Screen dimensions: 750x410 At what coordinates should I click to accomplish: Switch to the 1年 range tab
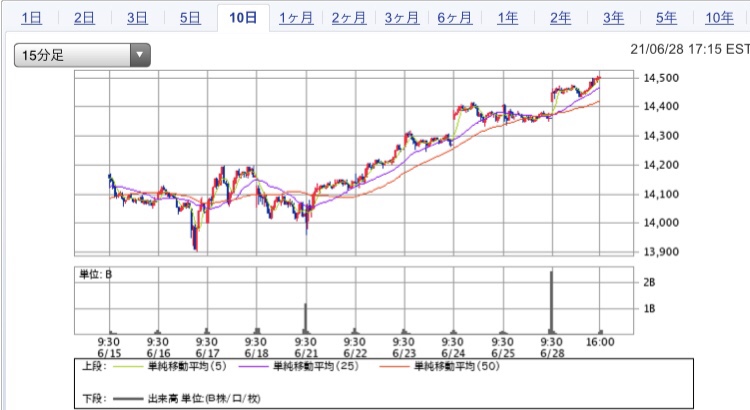507,18
